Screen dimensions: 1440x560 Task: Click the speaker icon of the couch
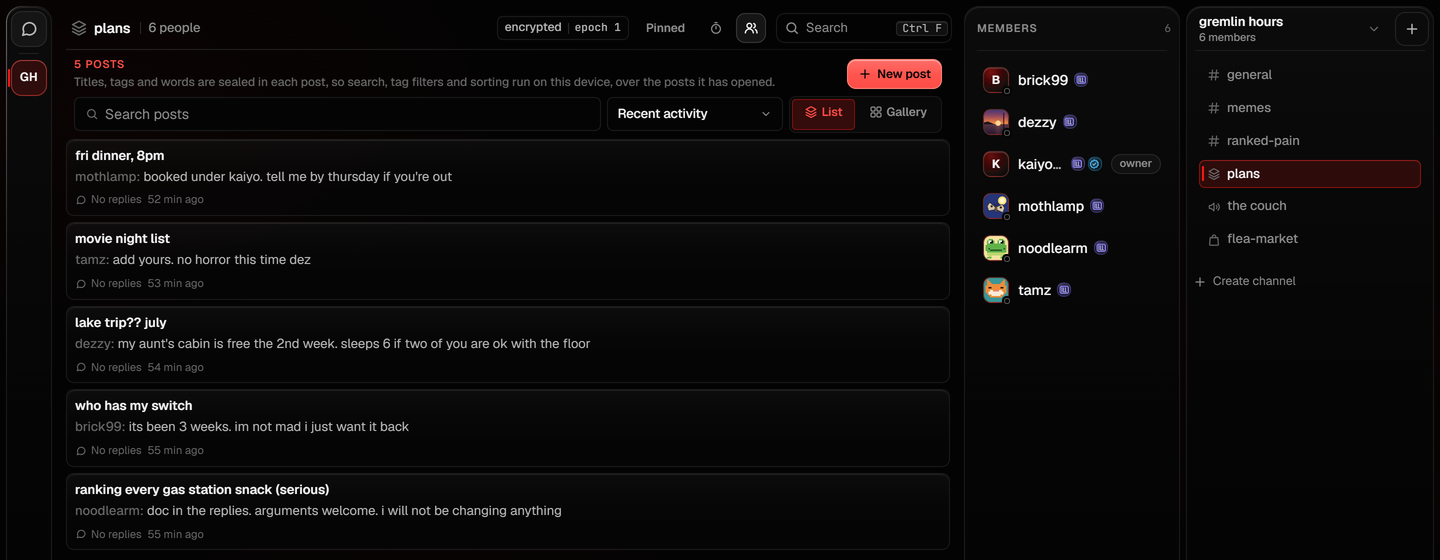[x=1214, y=207]
